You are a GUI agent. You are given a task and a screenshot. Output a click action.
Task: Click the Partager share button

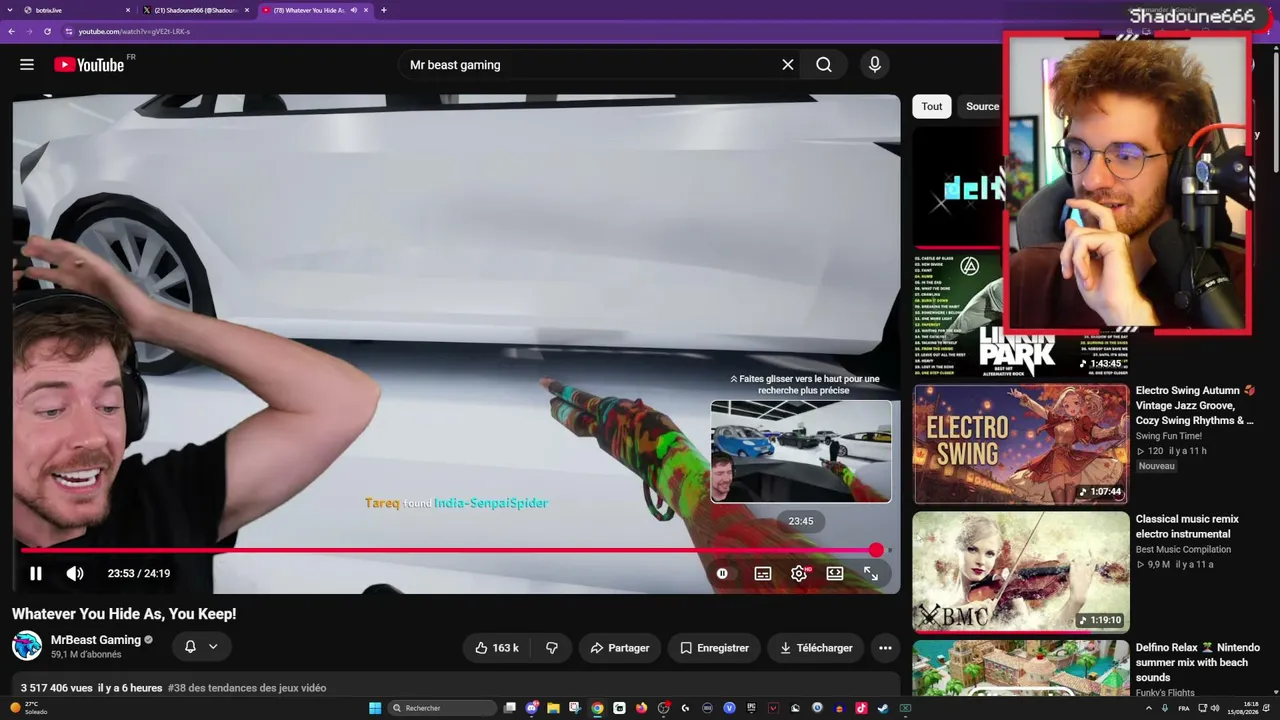619,648
